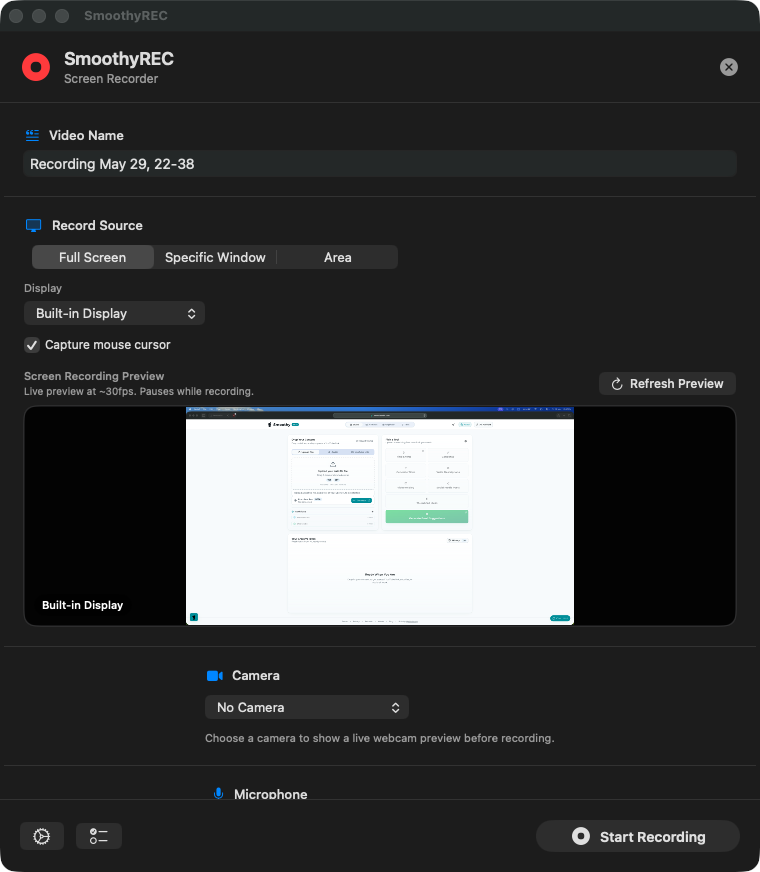The width and height of the screenshot is (760, 872).
Task: Click the SmoothyREC window title text
Action: click(126, 16)
